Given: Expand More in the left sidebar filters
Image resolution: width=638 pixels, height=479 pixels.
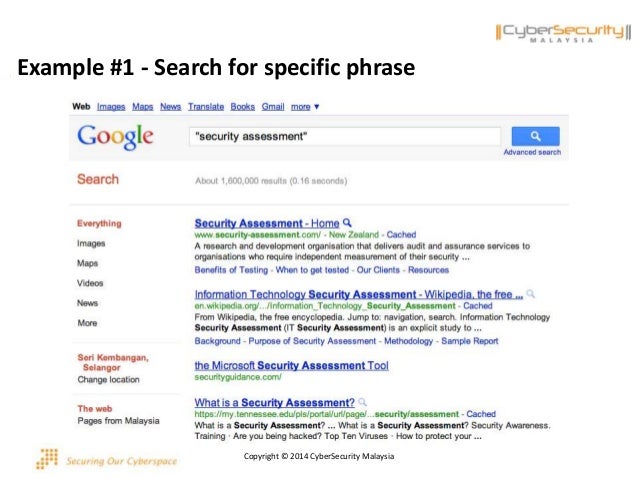Looking at the screenshot, I should point(87,323).
